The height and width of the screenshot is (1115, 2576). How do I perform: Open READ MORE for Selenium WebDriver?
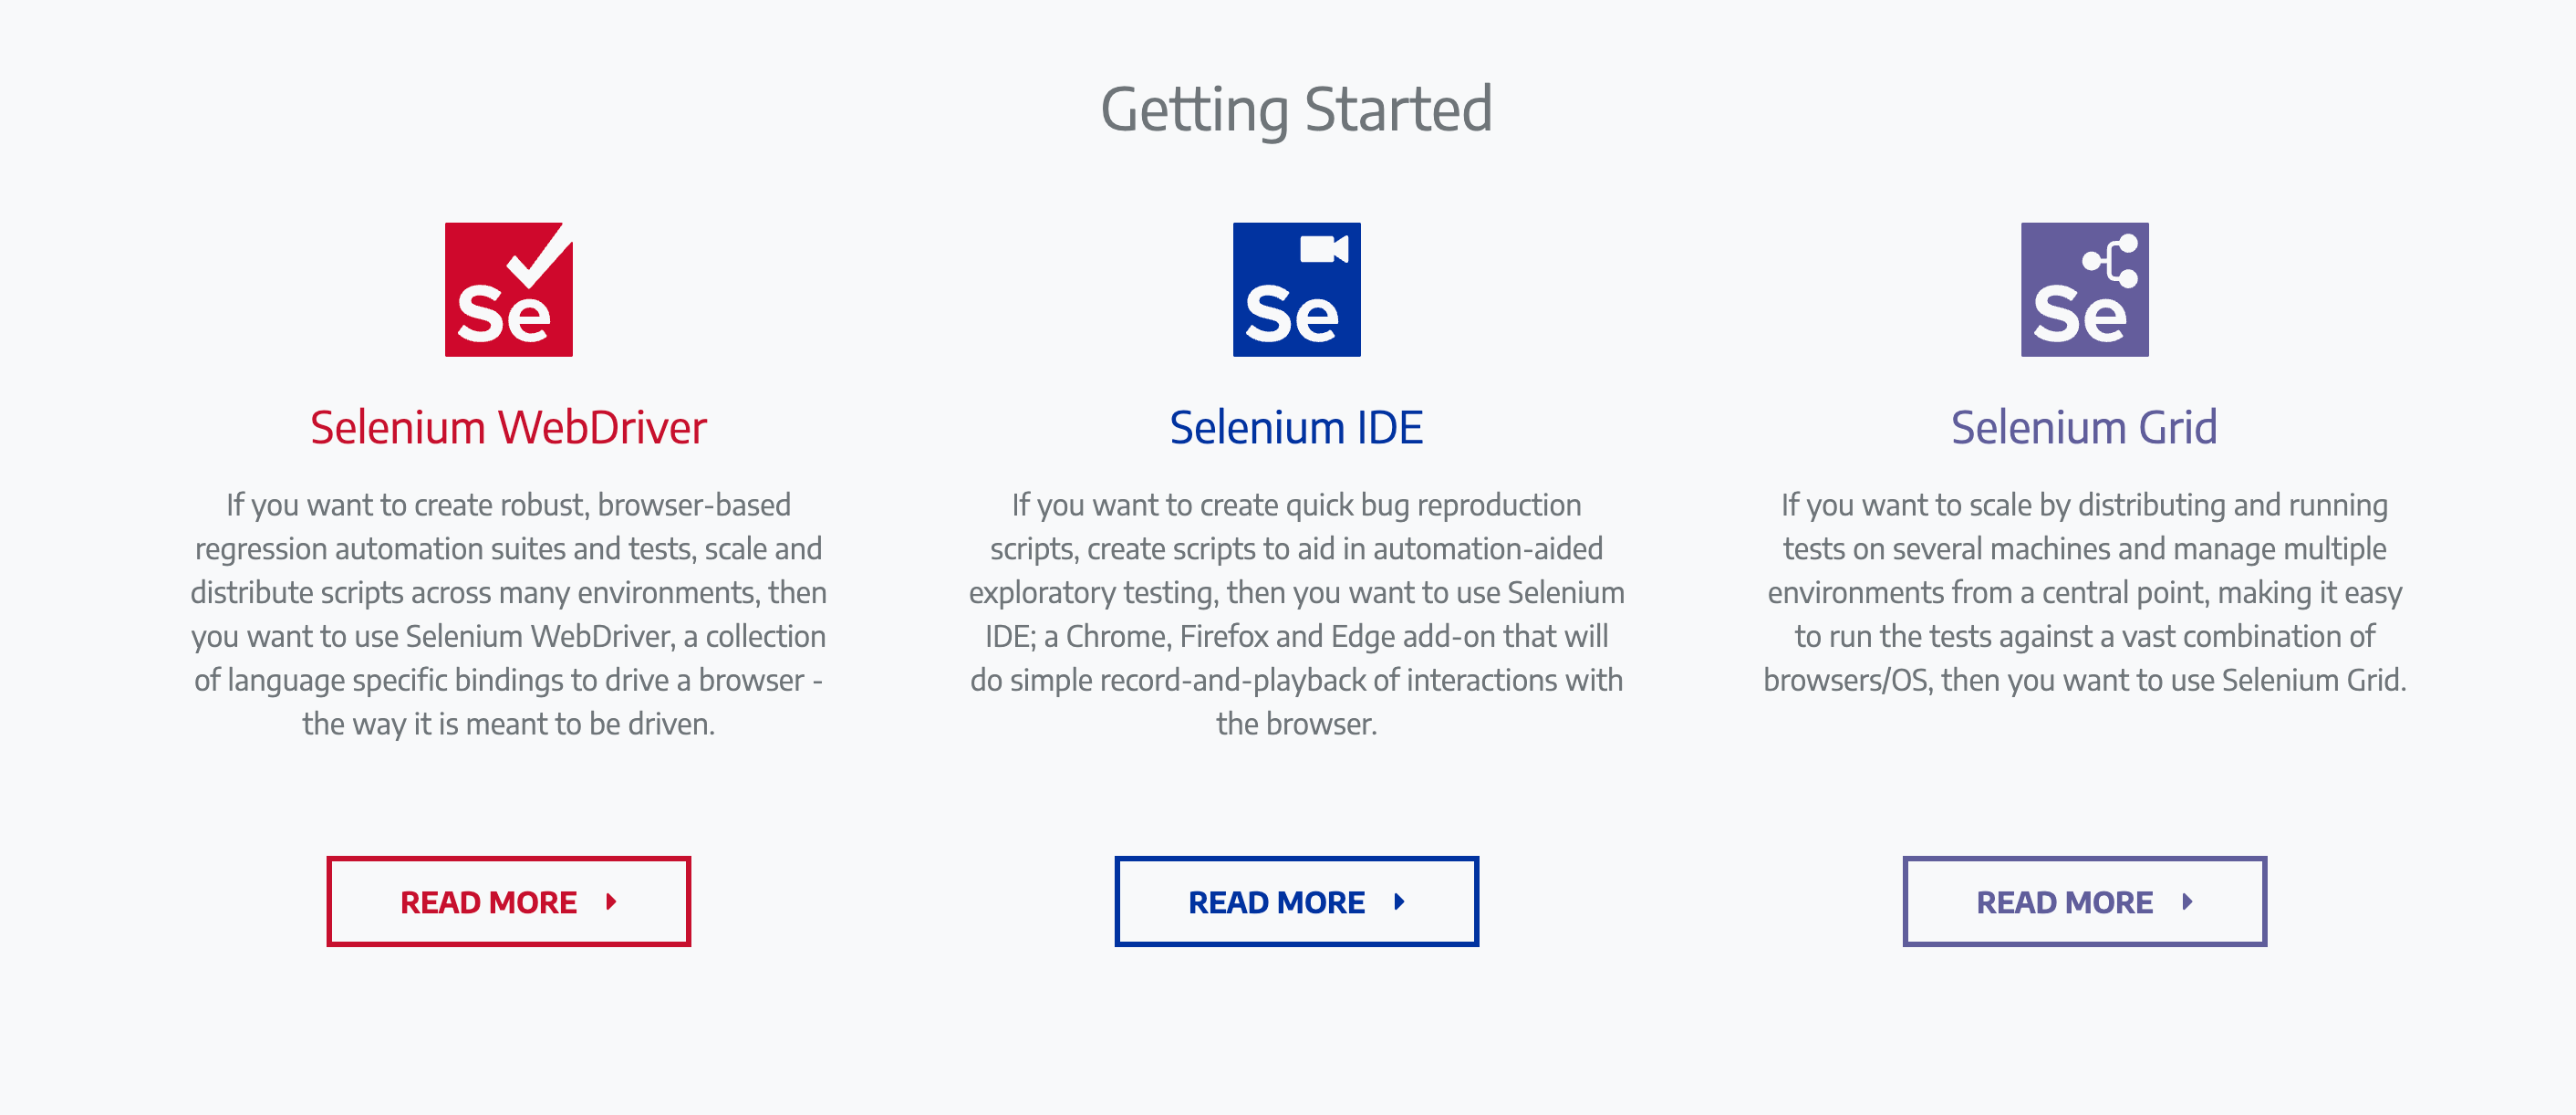(x=508, y=901)
